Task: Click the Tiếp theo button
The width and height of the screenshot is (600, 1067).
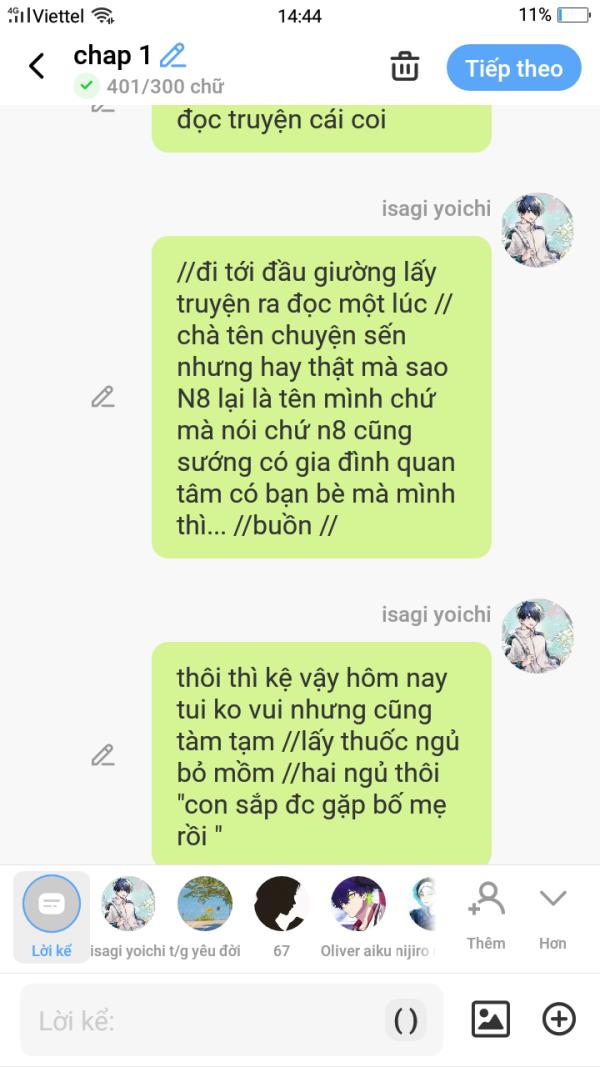Action: click(514, 68)
